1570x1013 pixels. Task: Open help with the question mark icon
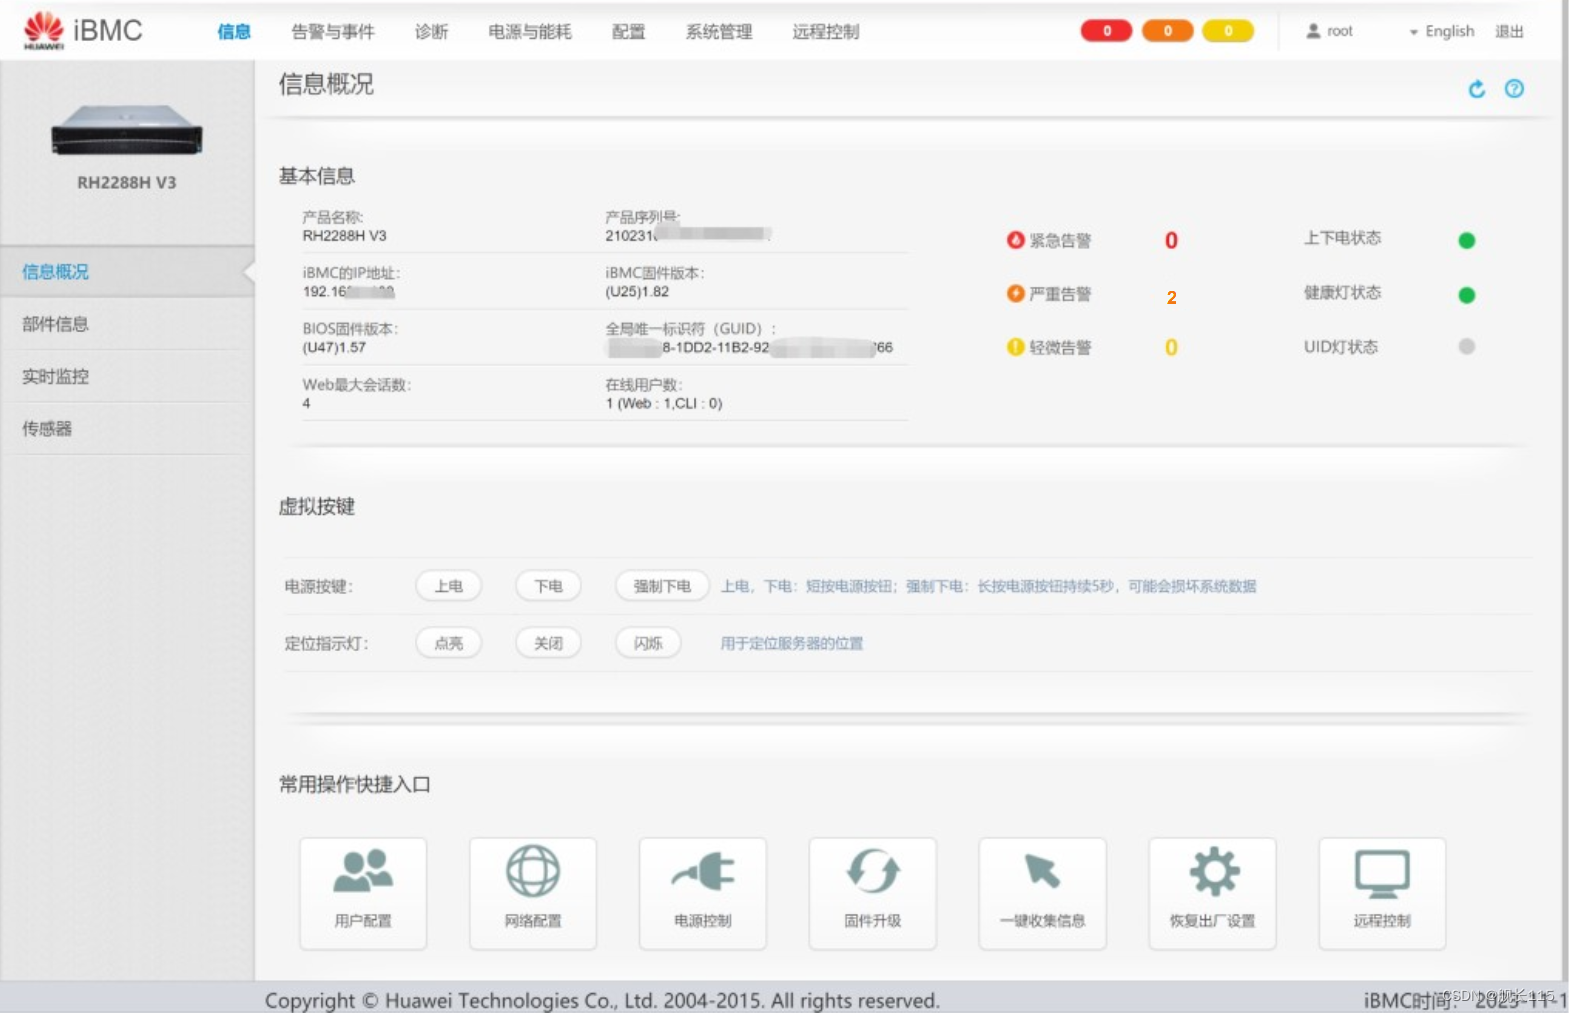(x=1515, y=89)
